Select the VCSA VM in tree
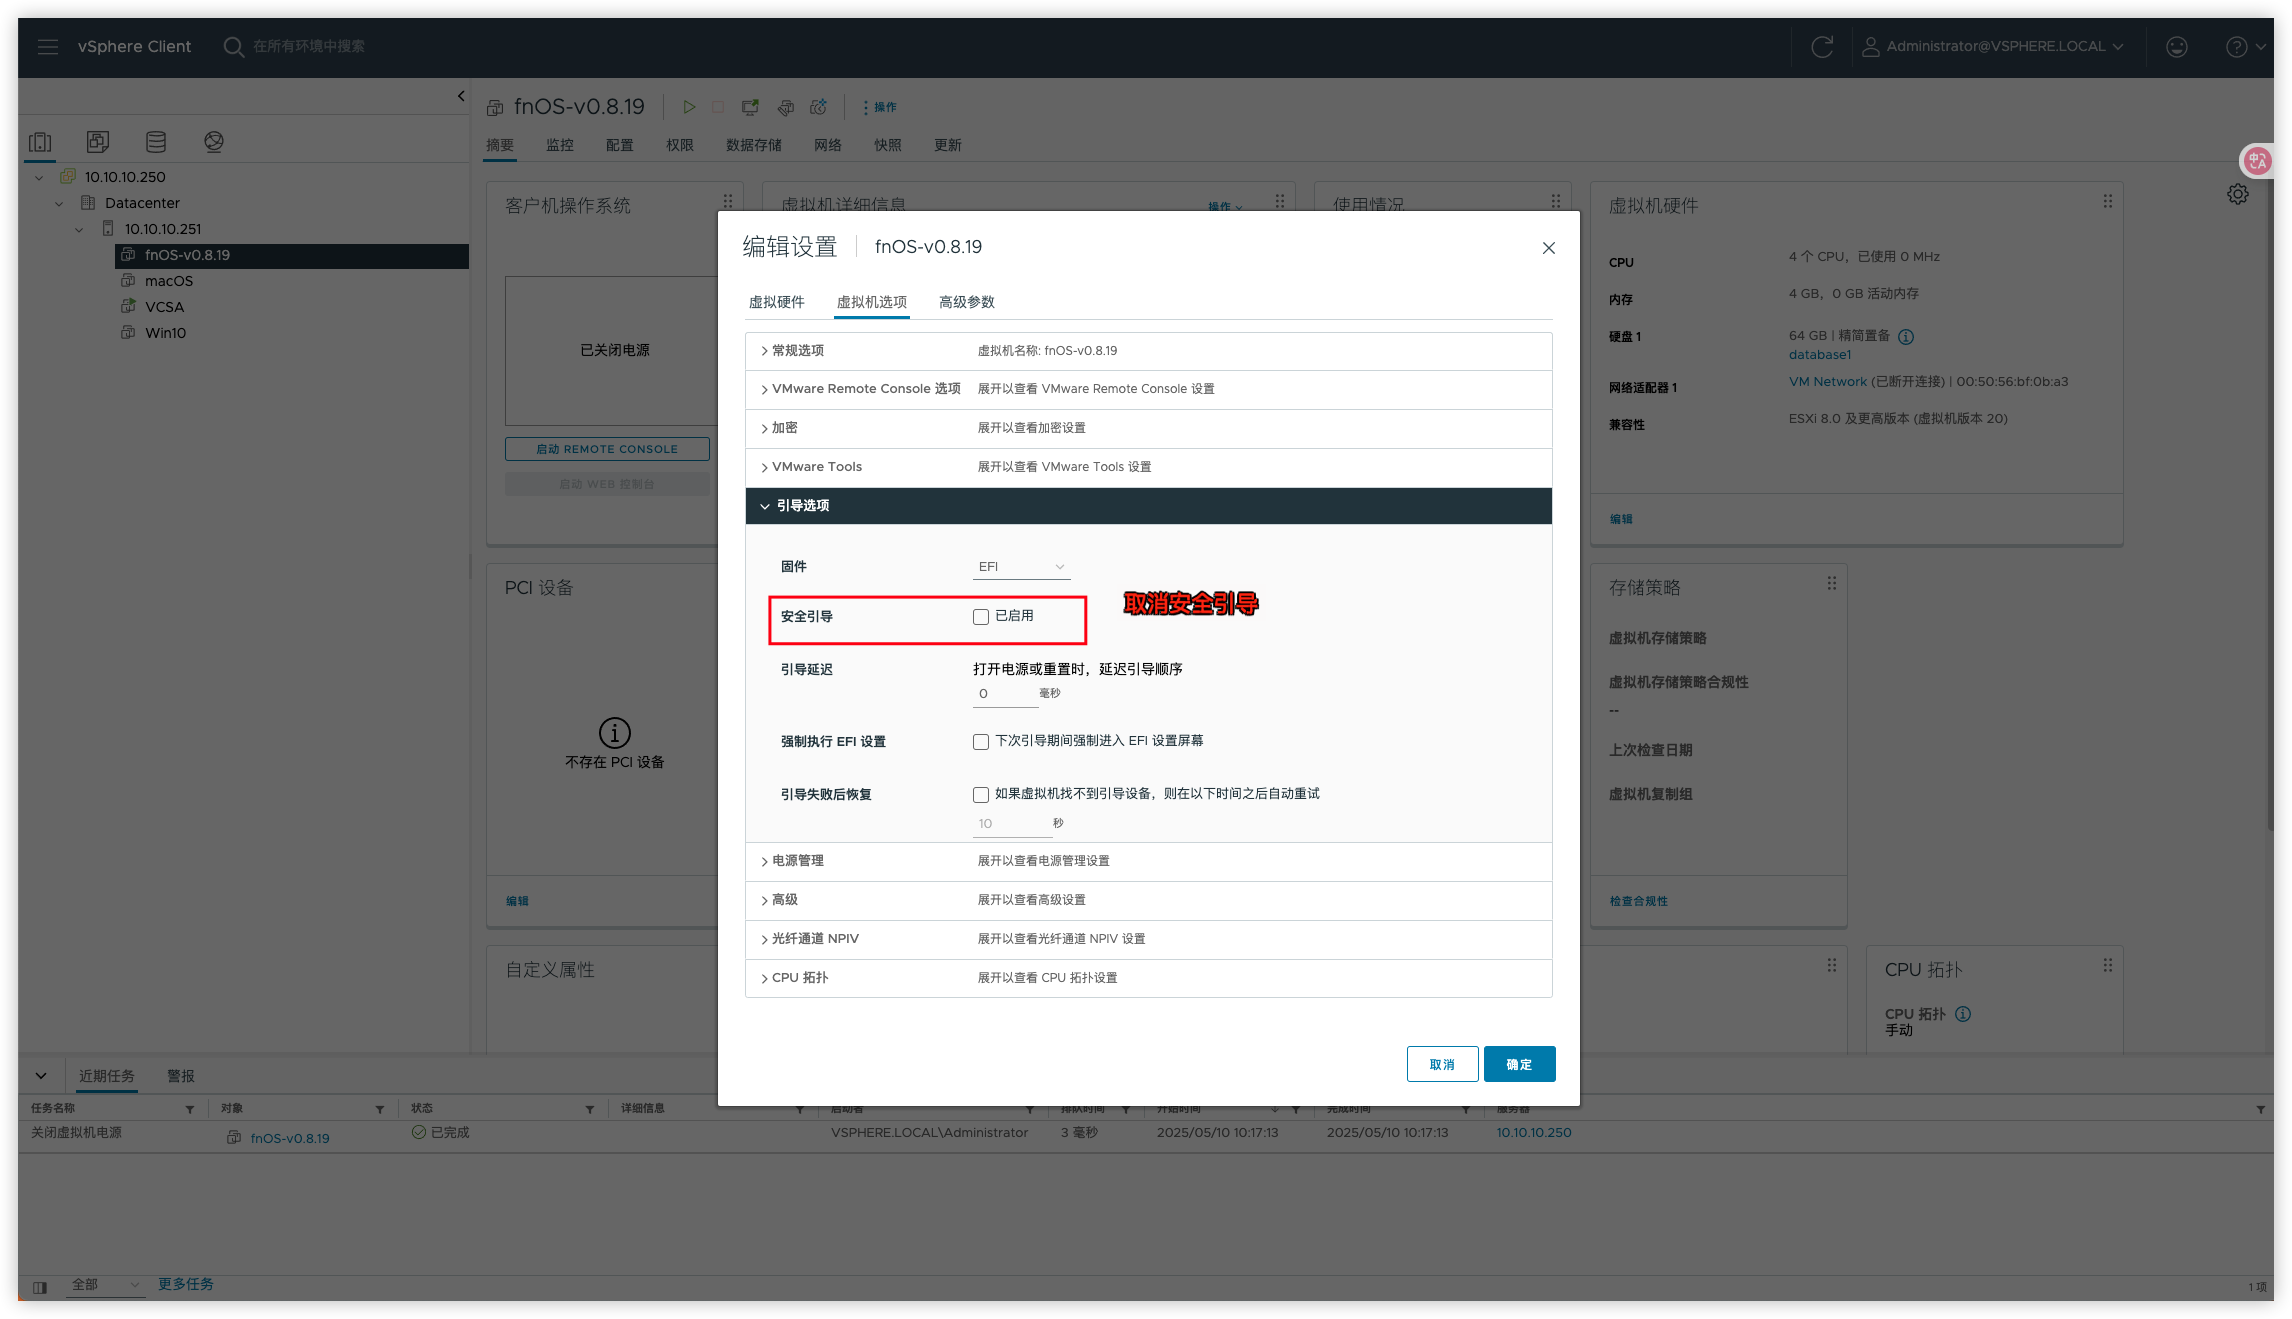 (164, 307)
